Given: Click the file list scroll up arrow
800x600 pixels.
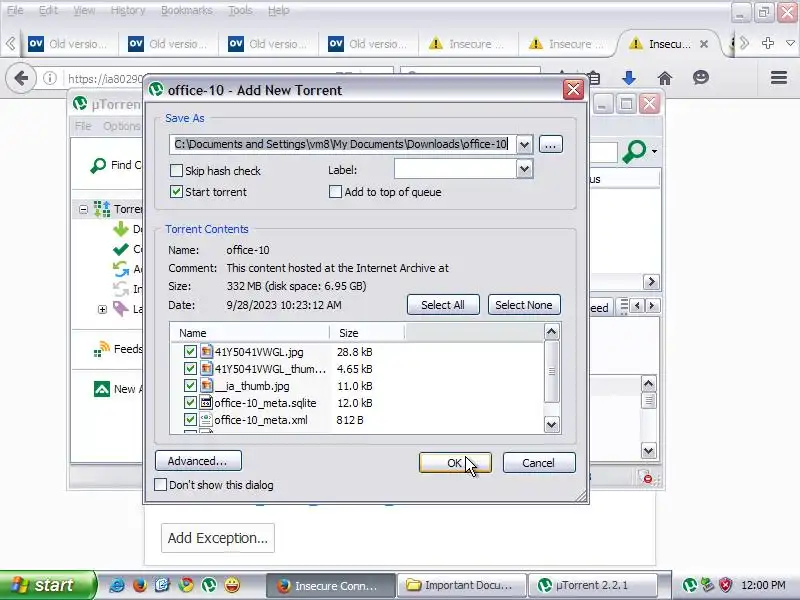Looking at the screenshot, I should 552,333.
